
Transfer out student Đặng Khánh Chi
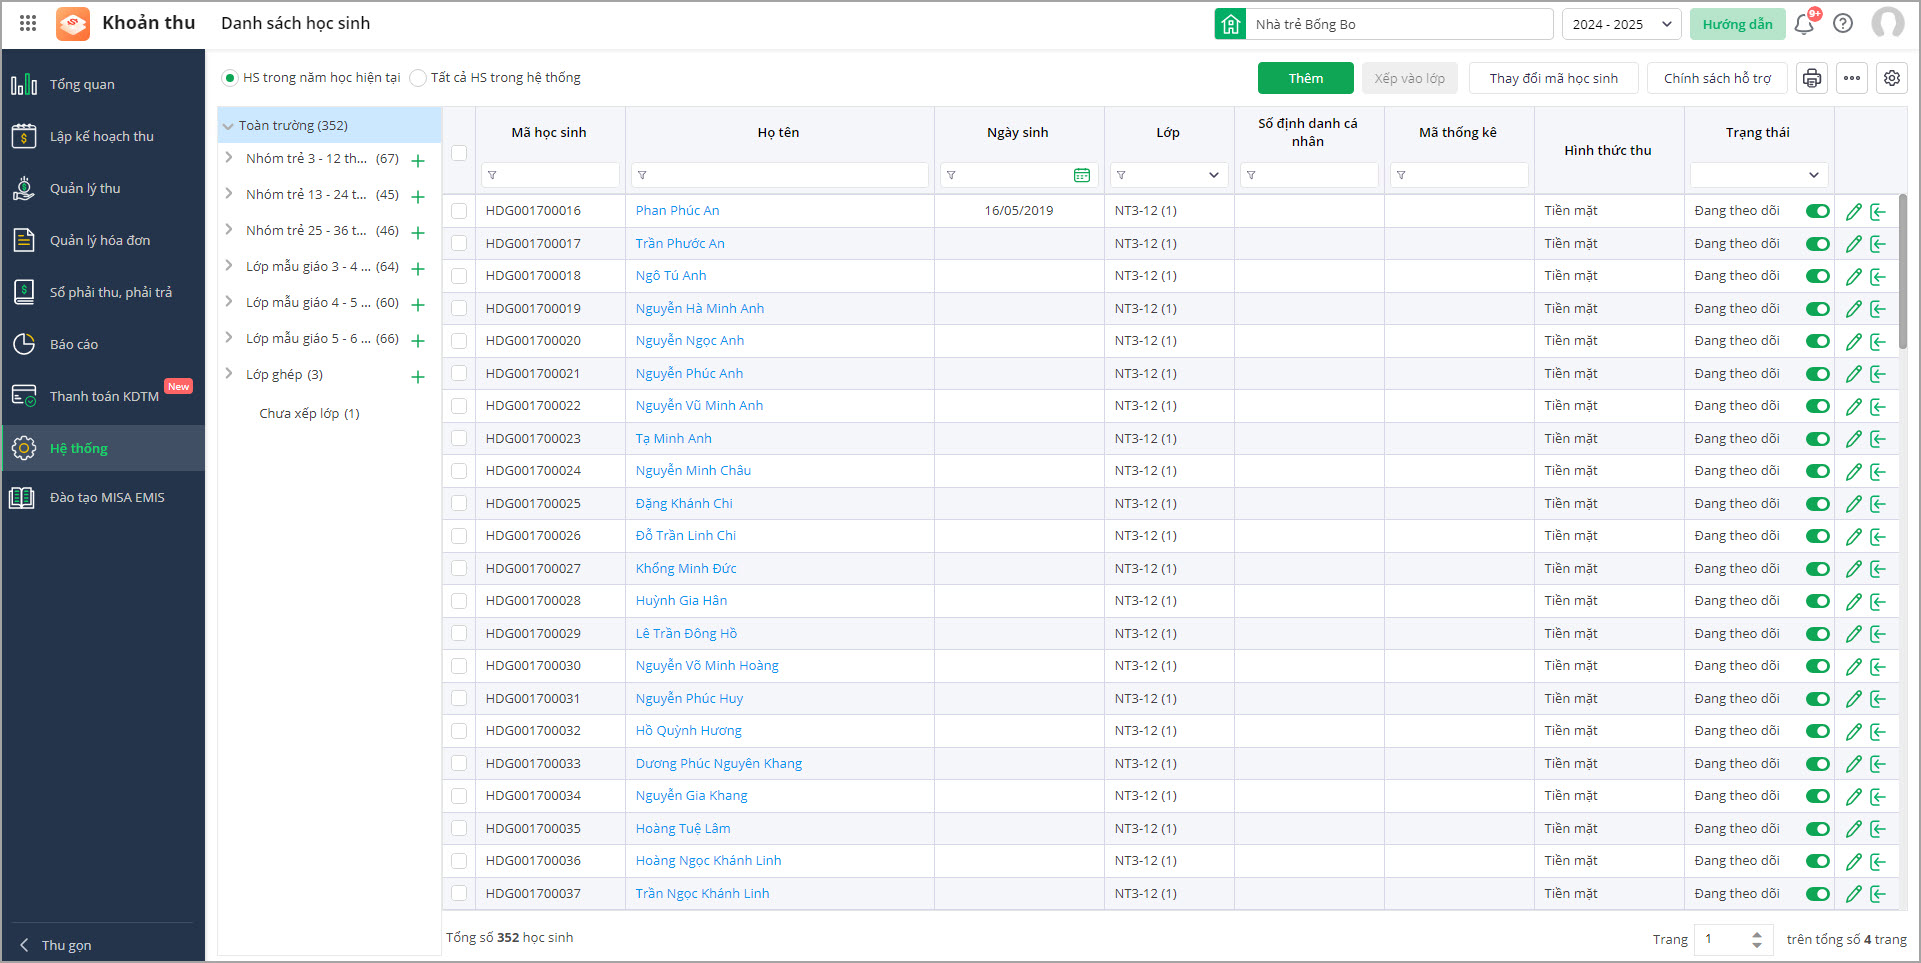[1878, 504]
